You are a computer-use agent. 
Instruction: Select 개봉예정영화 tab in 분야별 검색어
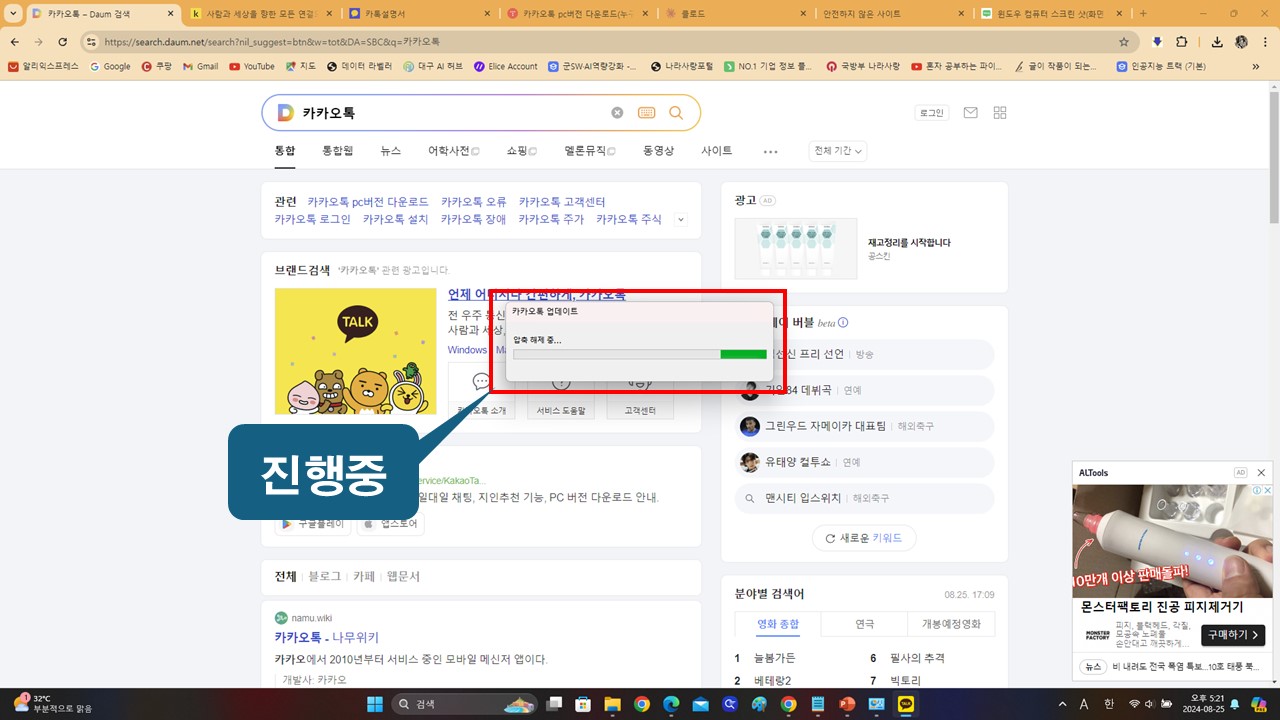pyautogui.click(x=951, y=624)
